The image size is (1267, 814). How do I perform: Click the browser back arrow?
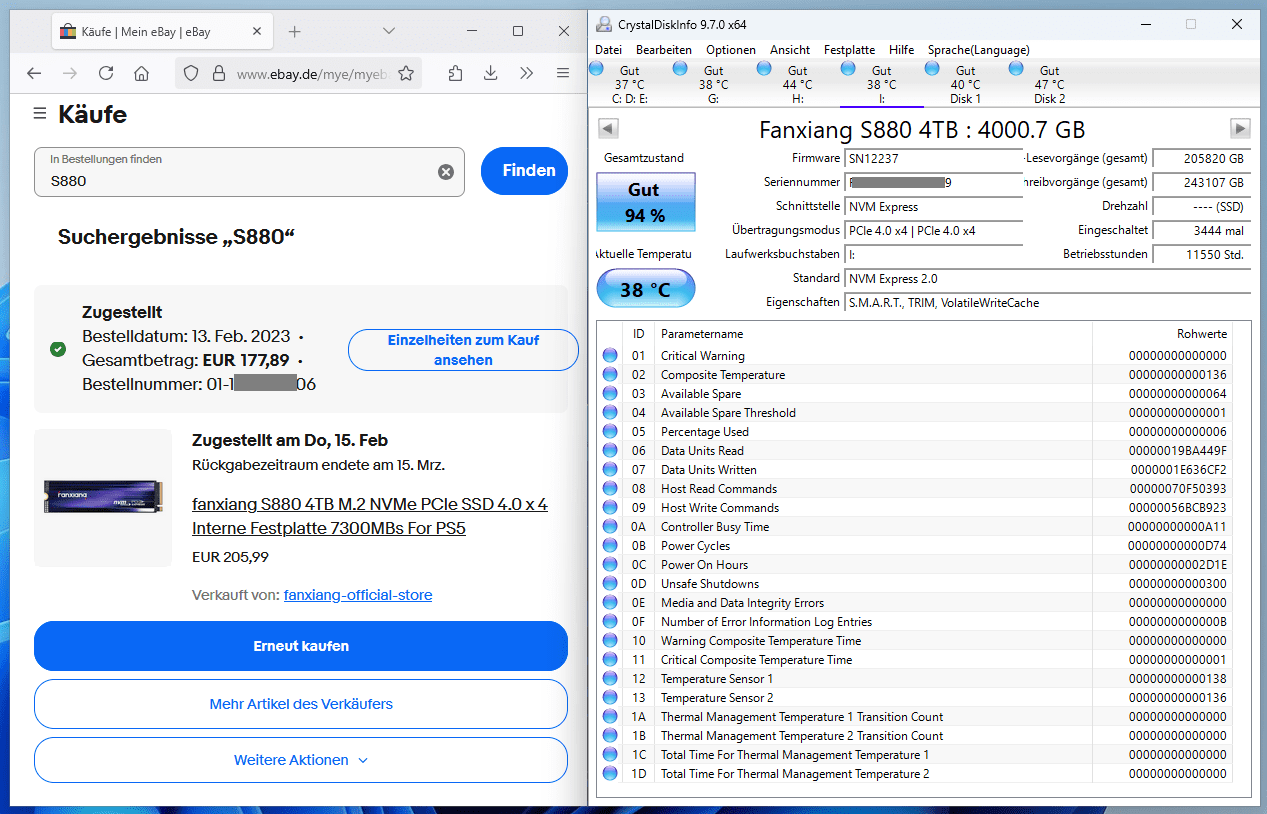pyautogui.click(x=34, y=73)
